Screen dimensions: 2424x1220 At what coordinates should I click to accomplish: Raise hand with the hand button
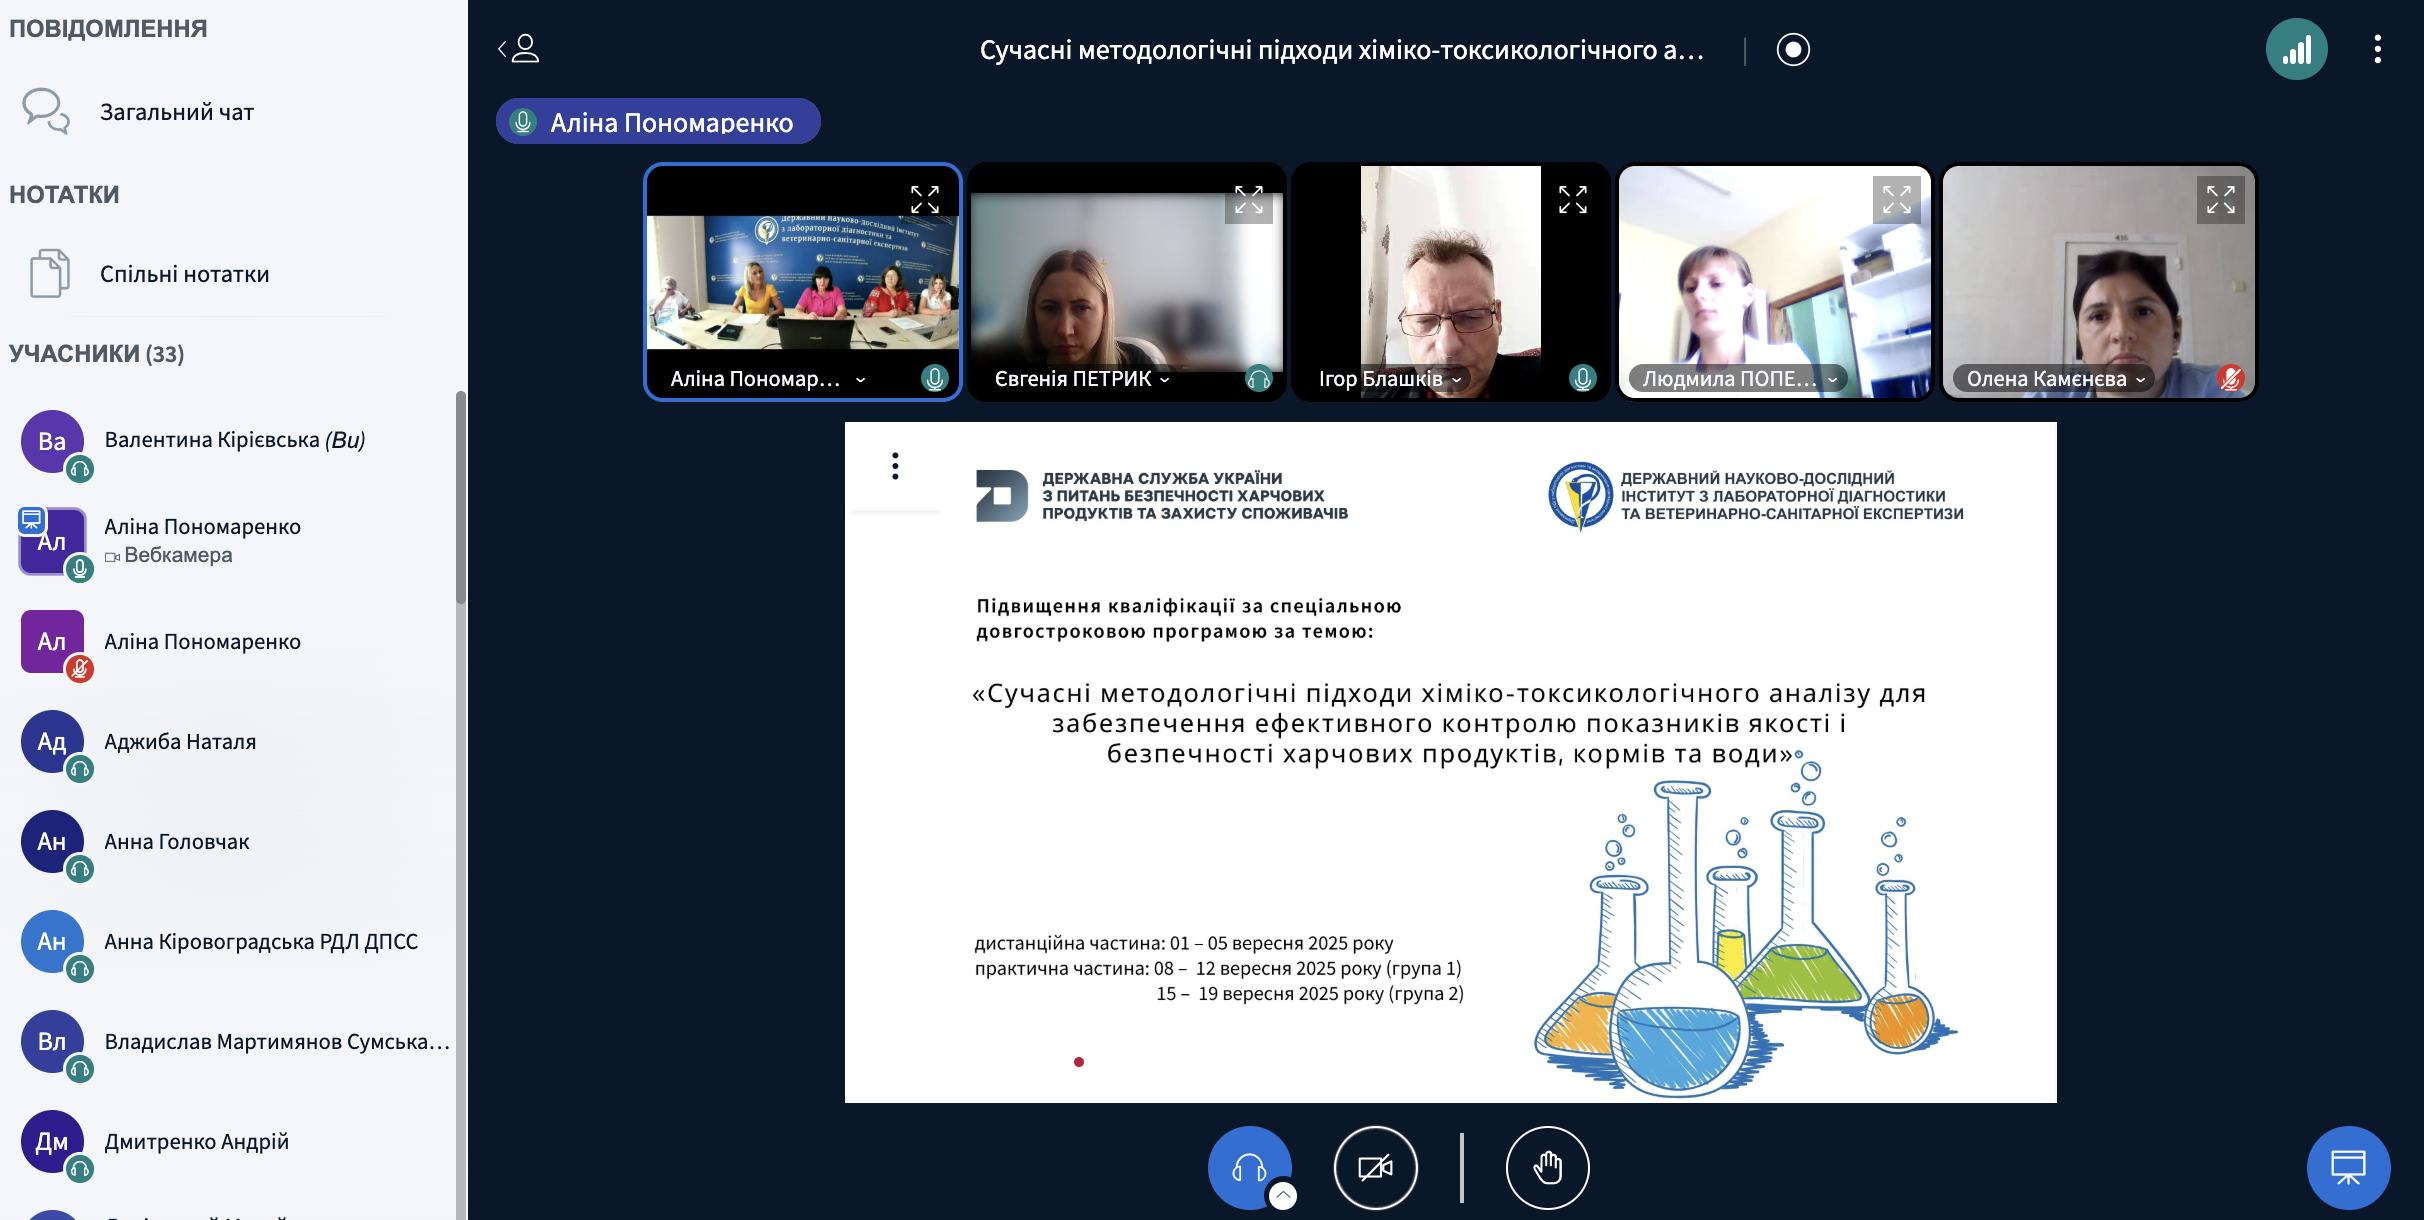[1547, 1167]
